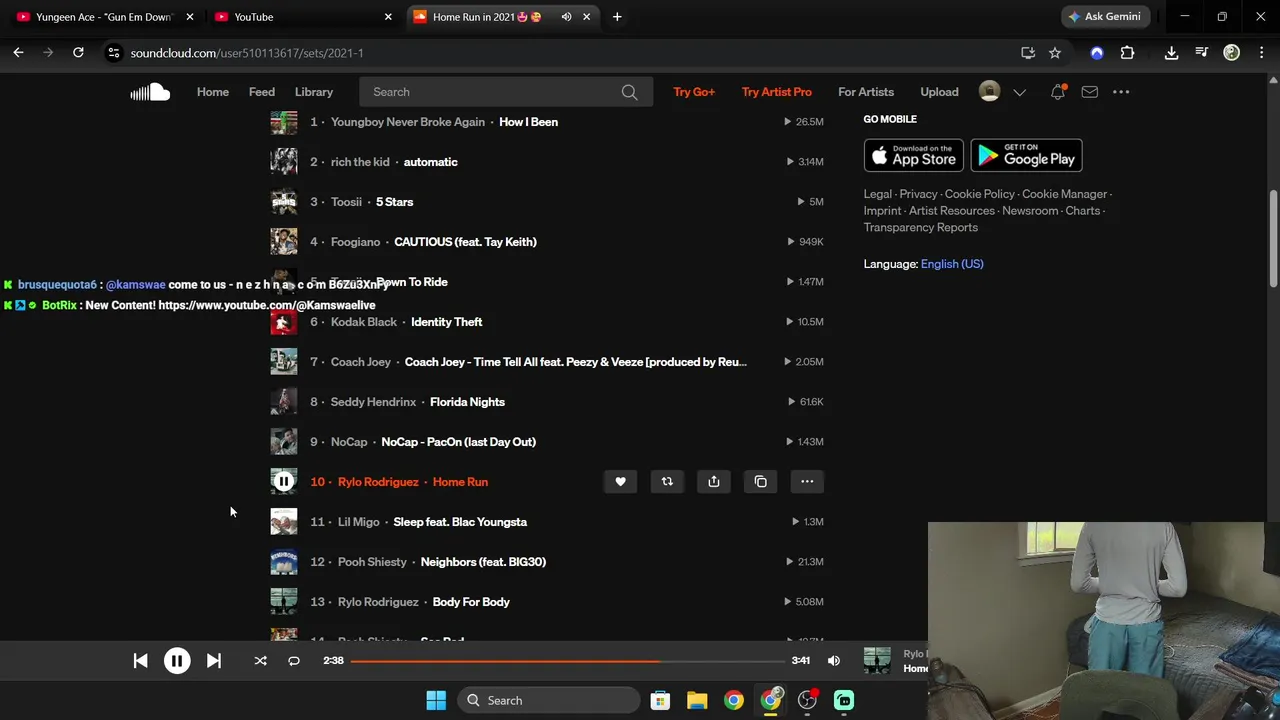
Task: Pause playback in the bottom player
Action: pyautogui.click(x=177, y=660)
